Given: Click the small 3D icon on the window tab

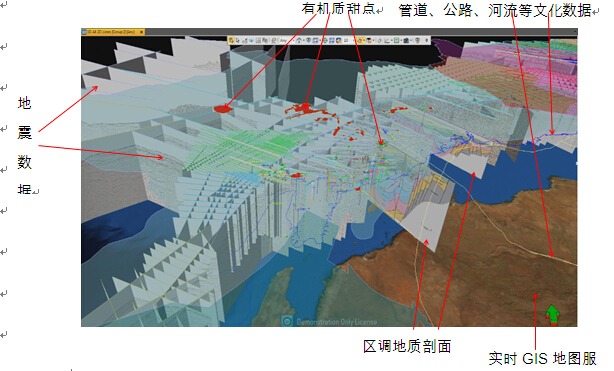Looking at the screenshot, I should tap(84, 32).
